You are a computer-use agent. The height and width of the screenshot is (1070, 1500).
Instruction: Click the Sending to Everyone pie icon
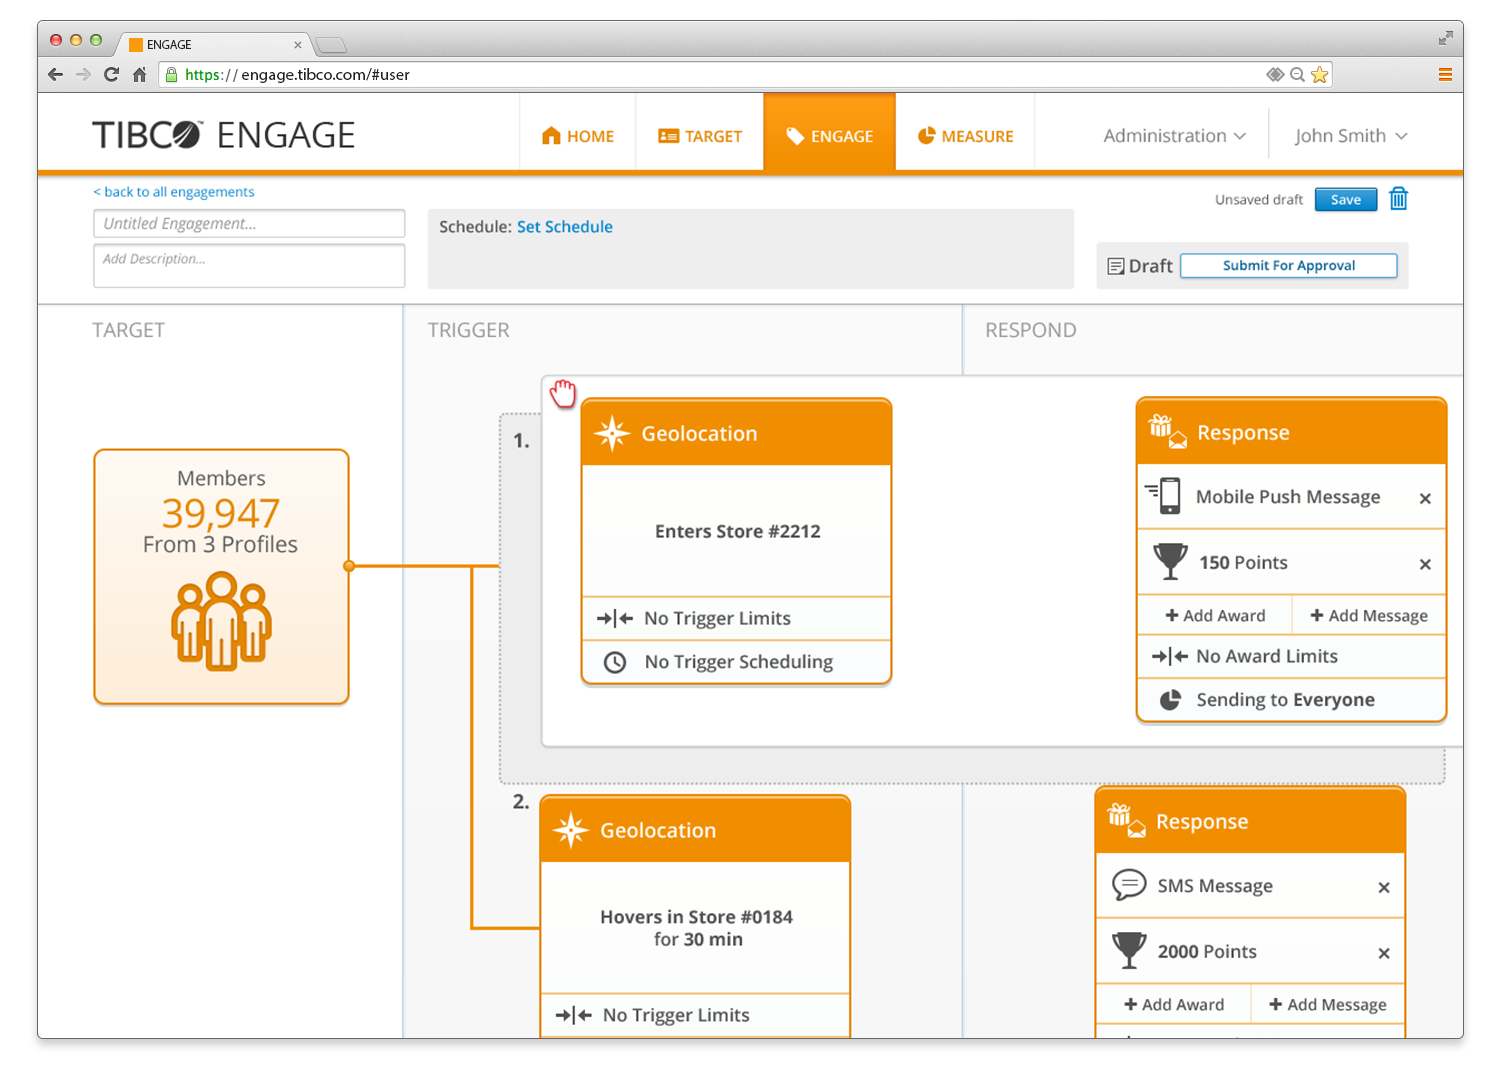[x=1170, y=700]
